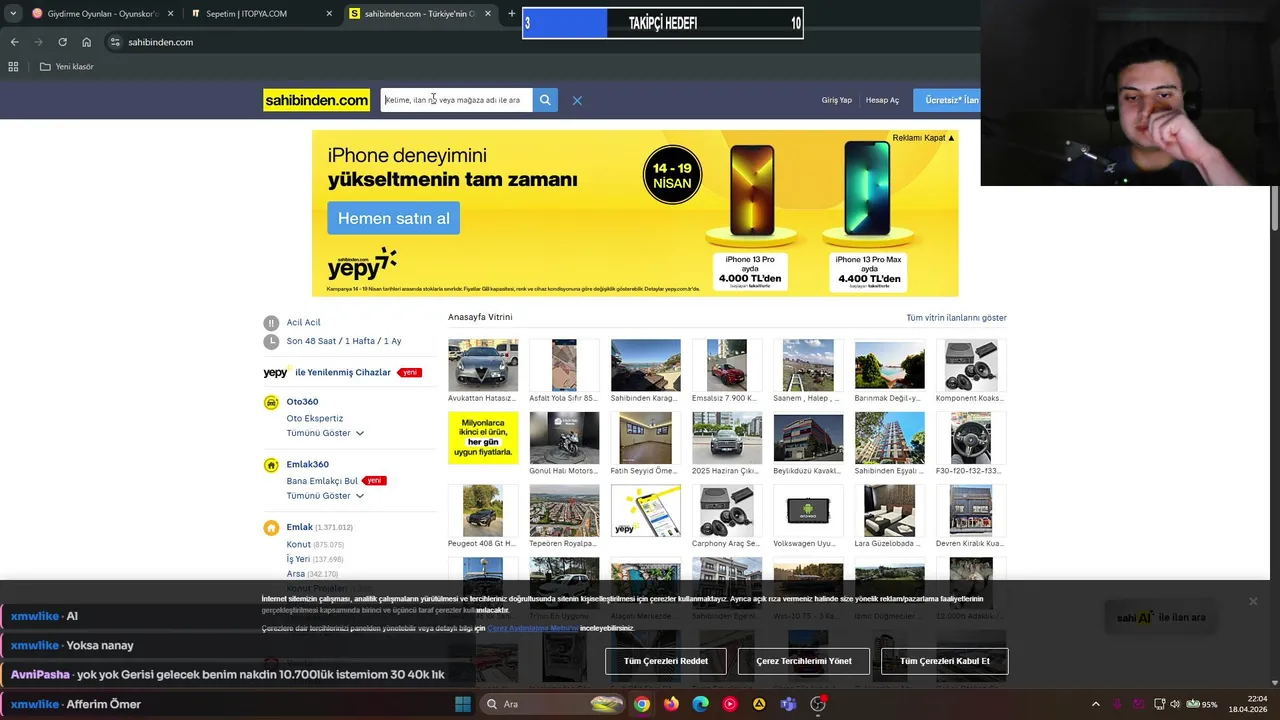Open Oto Ekspertiz link
The height and width of the screenshot is (720, 1280).
pos(315,418)
